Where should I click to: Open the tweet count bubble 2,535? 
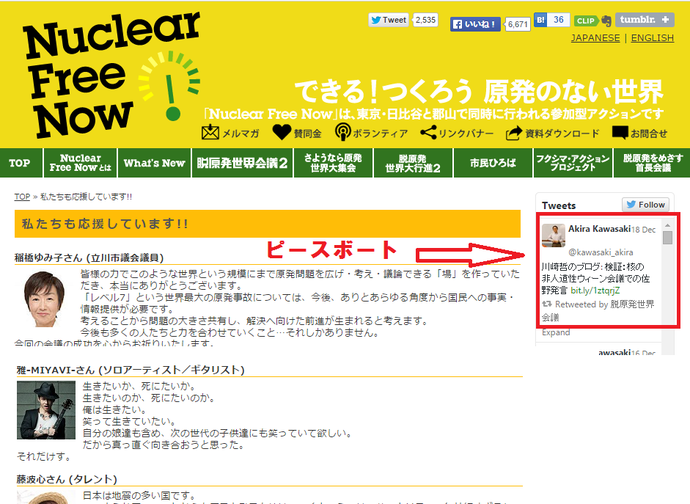click(426, 20)
